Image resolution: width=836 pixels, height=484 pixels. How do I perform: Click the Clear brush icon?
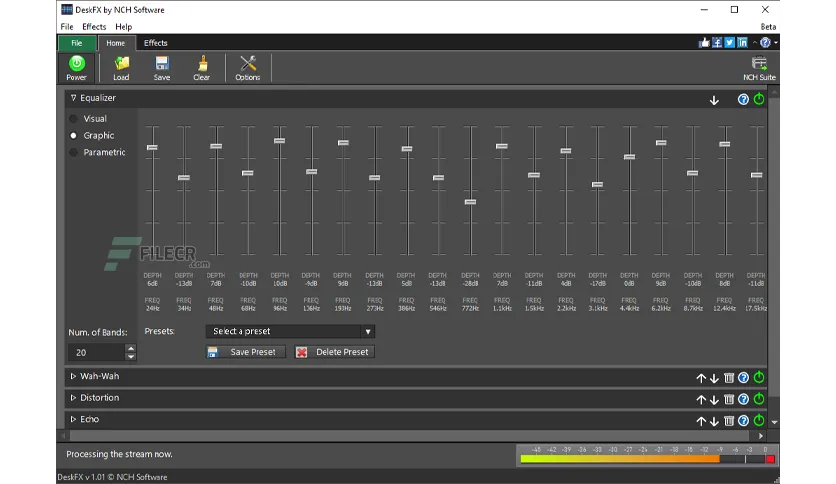coord(201,65)
